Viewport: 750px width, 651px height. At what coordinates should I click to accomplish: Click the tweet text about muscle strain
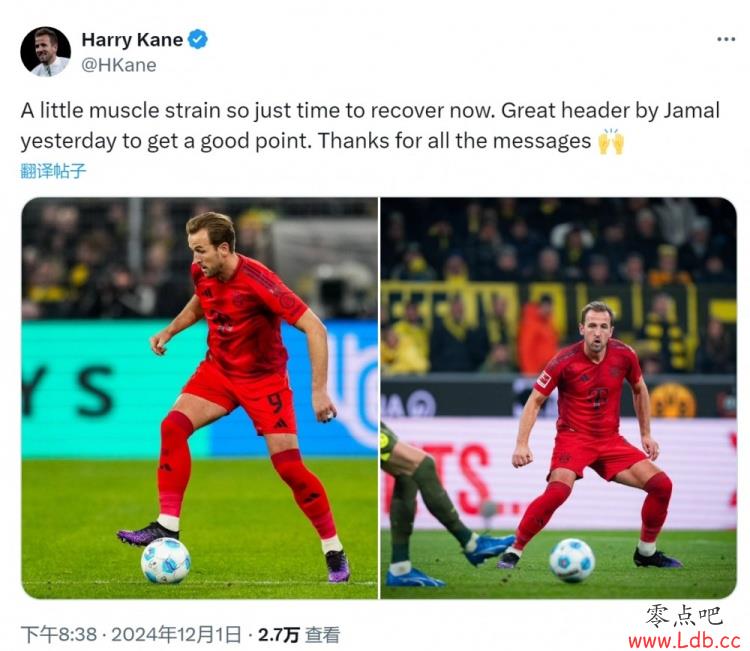[x=370, y=126]
